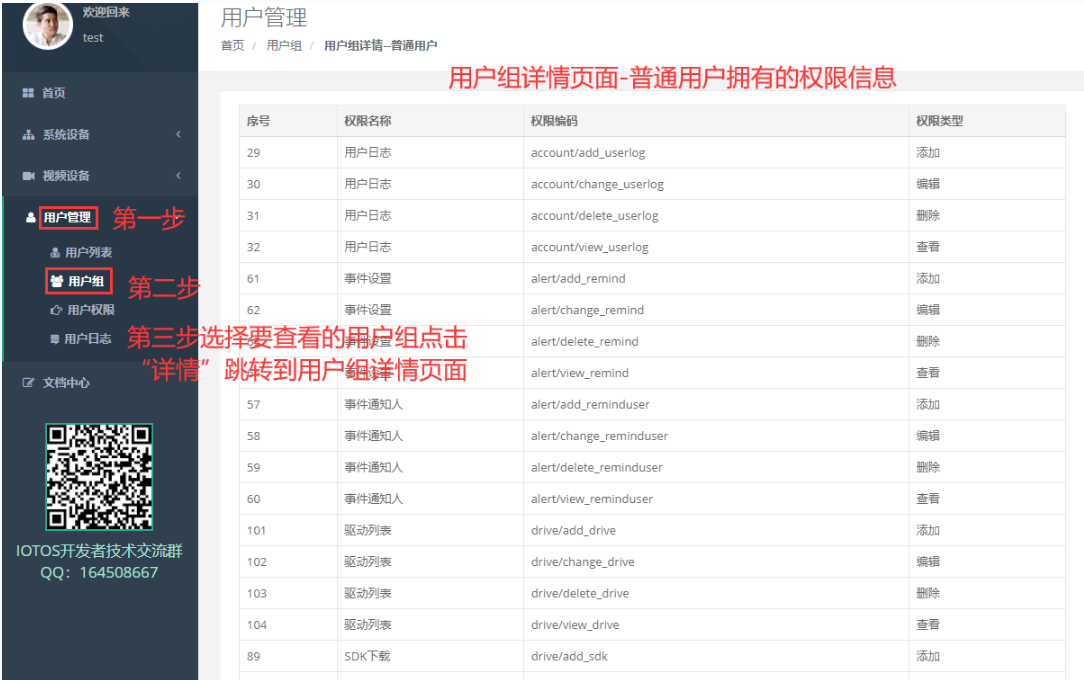Click 首页 in the breadcrumb trail

[x=232, y=45]
